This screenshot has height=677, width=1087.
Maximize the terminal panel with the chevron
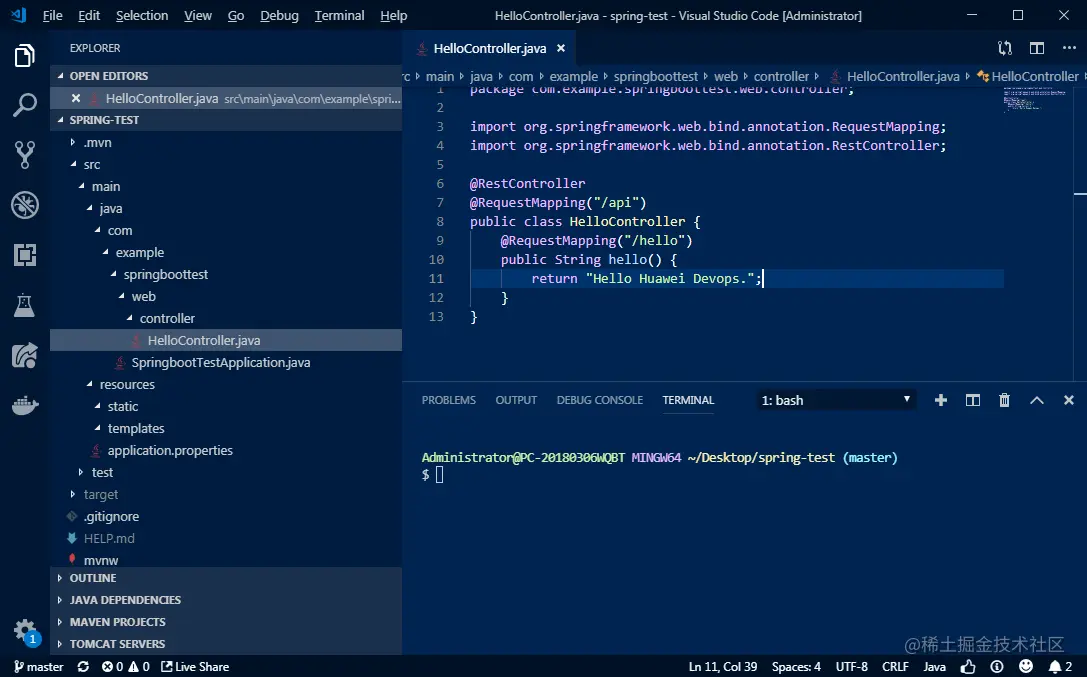click(1036, 399)
